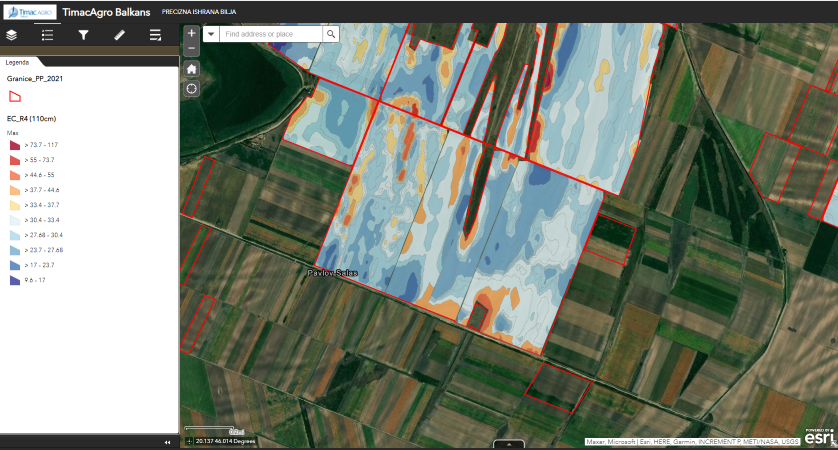Click the Granice_PP_2021 red boundary symbol
The image size is (838, 450).
(14, 96)
